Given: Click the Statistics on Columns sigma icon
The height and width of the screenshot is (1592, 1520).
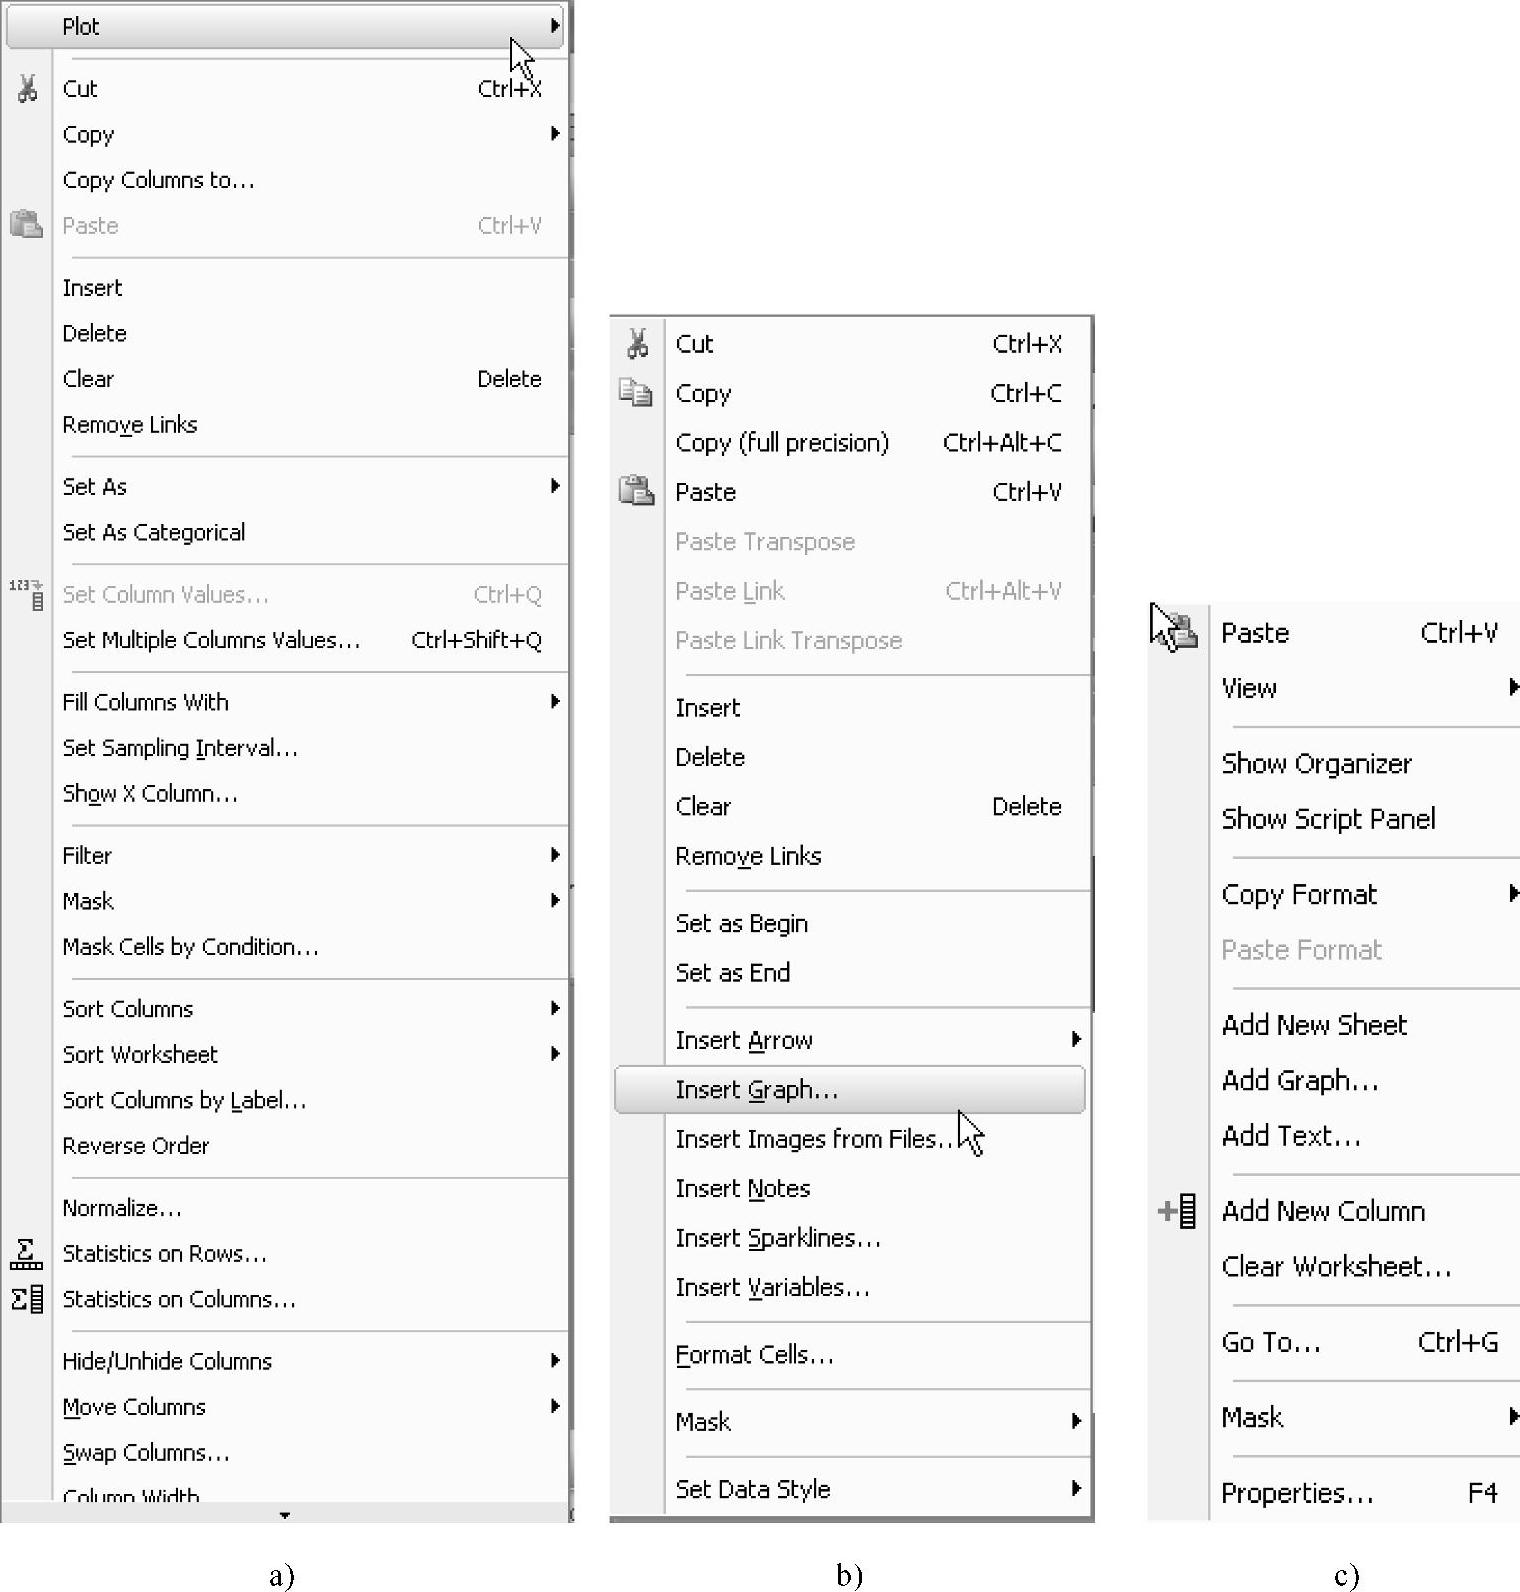Looking at the screenshot, I should tap(27, 1299).
